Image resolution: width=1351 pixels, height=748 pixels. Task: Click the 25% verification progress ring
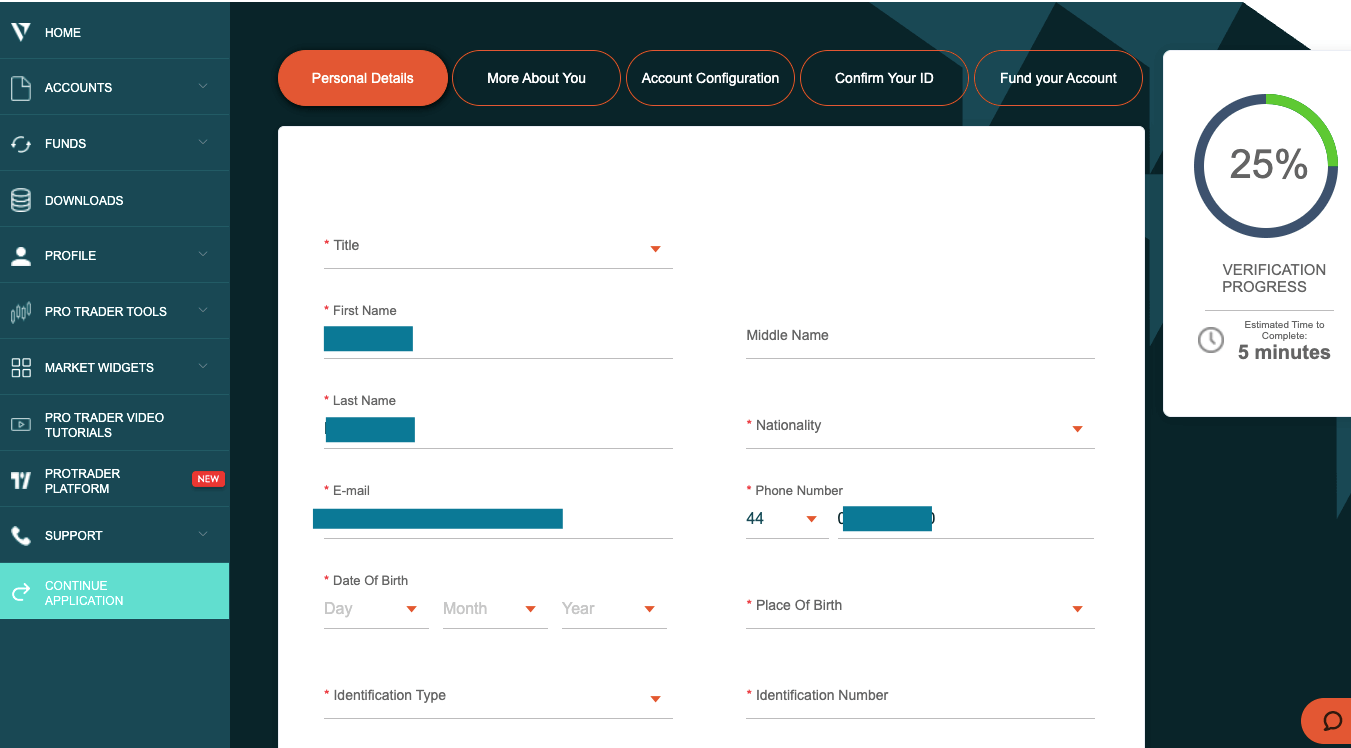pyautogui.click(x=1266, y=166)
